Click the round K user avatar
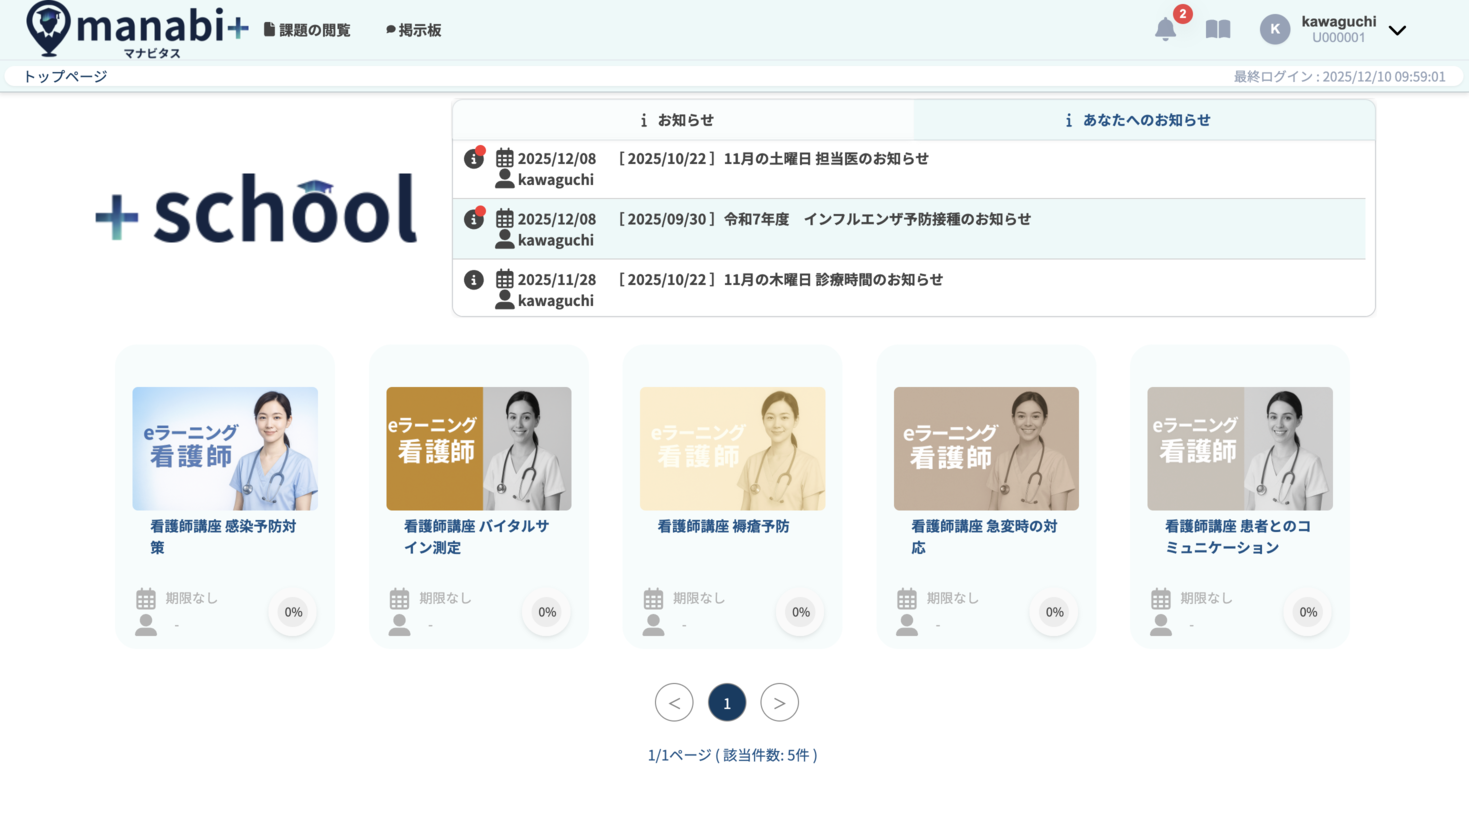Viewport: 1469px width, 830px height. click(1274, 29)
